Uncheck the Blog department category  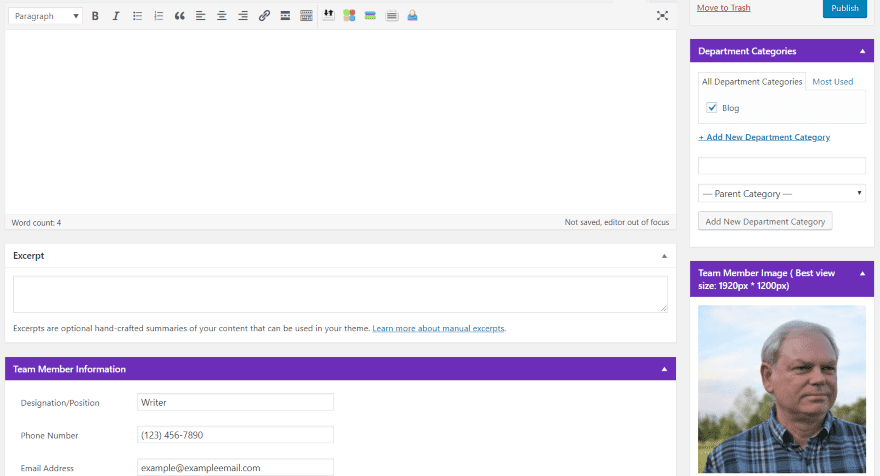tap(712, 107)
